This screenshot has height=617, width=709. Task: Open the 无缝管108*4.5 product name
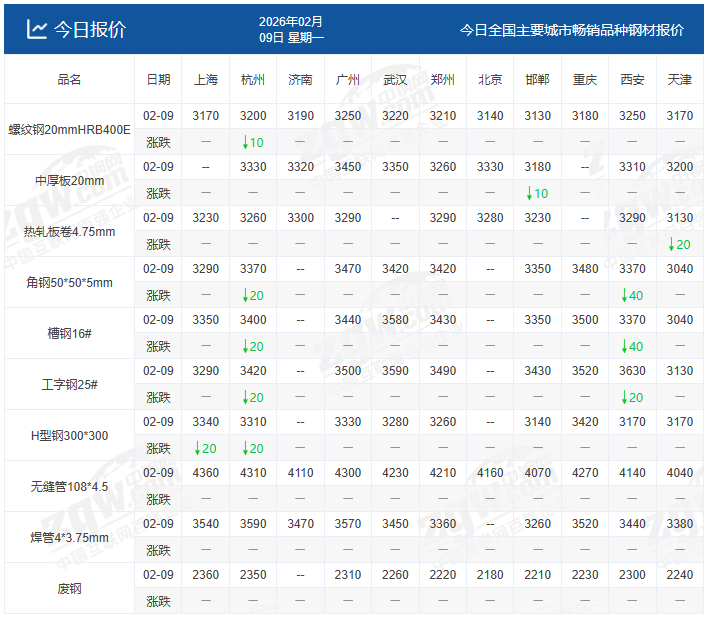click(70, 486)
